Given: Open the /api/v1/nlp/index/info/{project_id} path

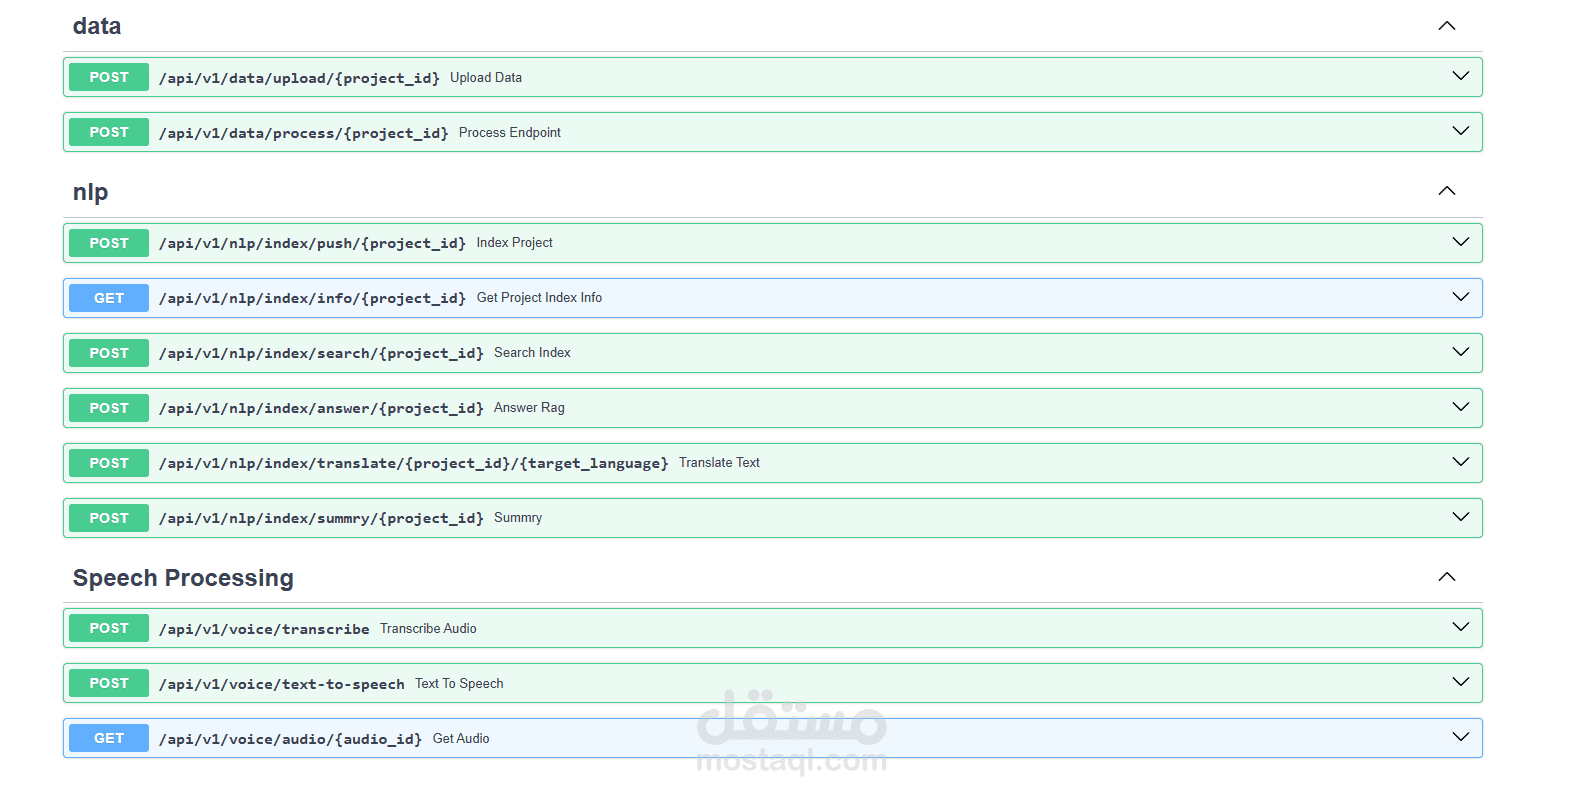Looking at the screenshot, I should pos(312,298).
